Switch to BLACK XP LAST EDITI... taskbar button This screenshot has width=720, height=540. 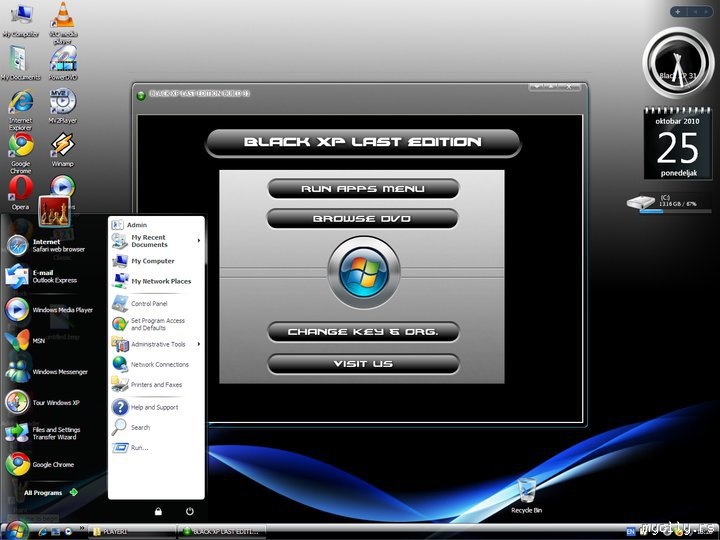pyautogui.click(x=222, y=532)
